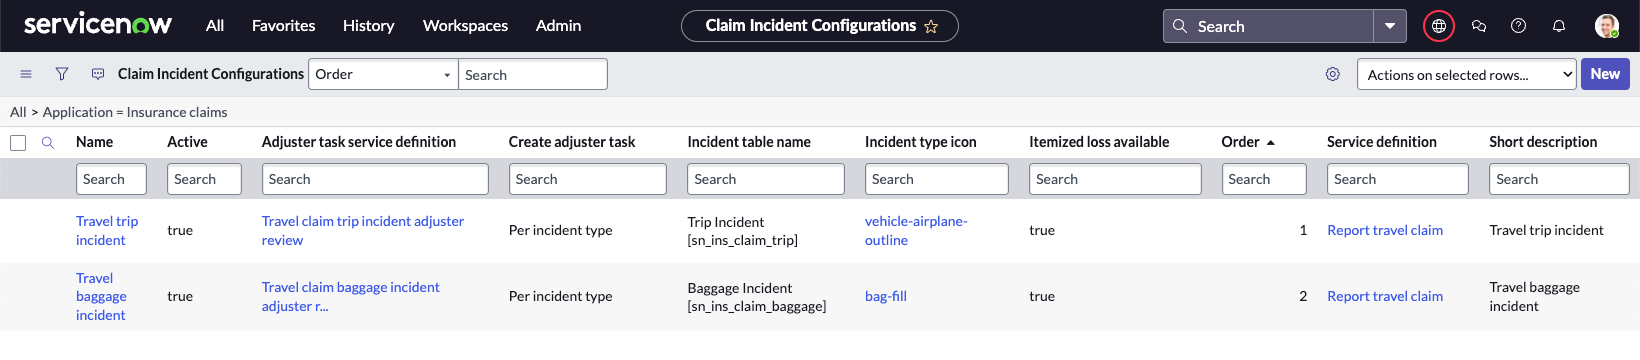
Task: Open the Workspaces menu
Action: (465, 26)
